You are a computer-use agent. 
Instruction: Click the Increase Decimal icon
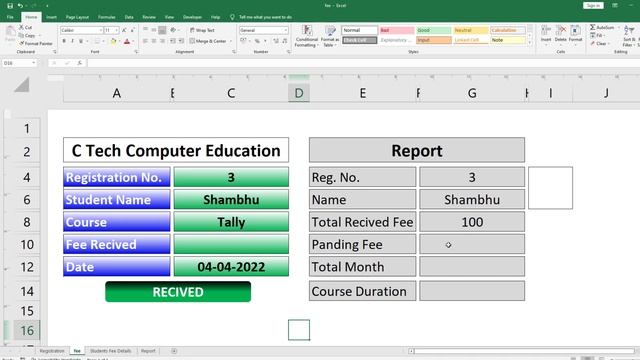tap(276, 41)
